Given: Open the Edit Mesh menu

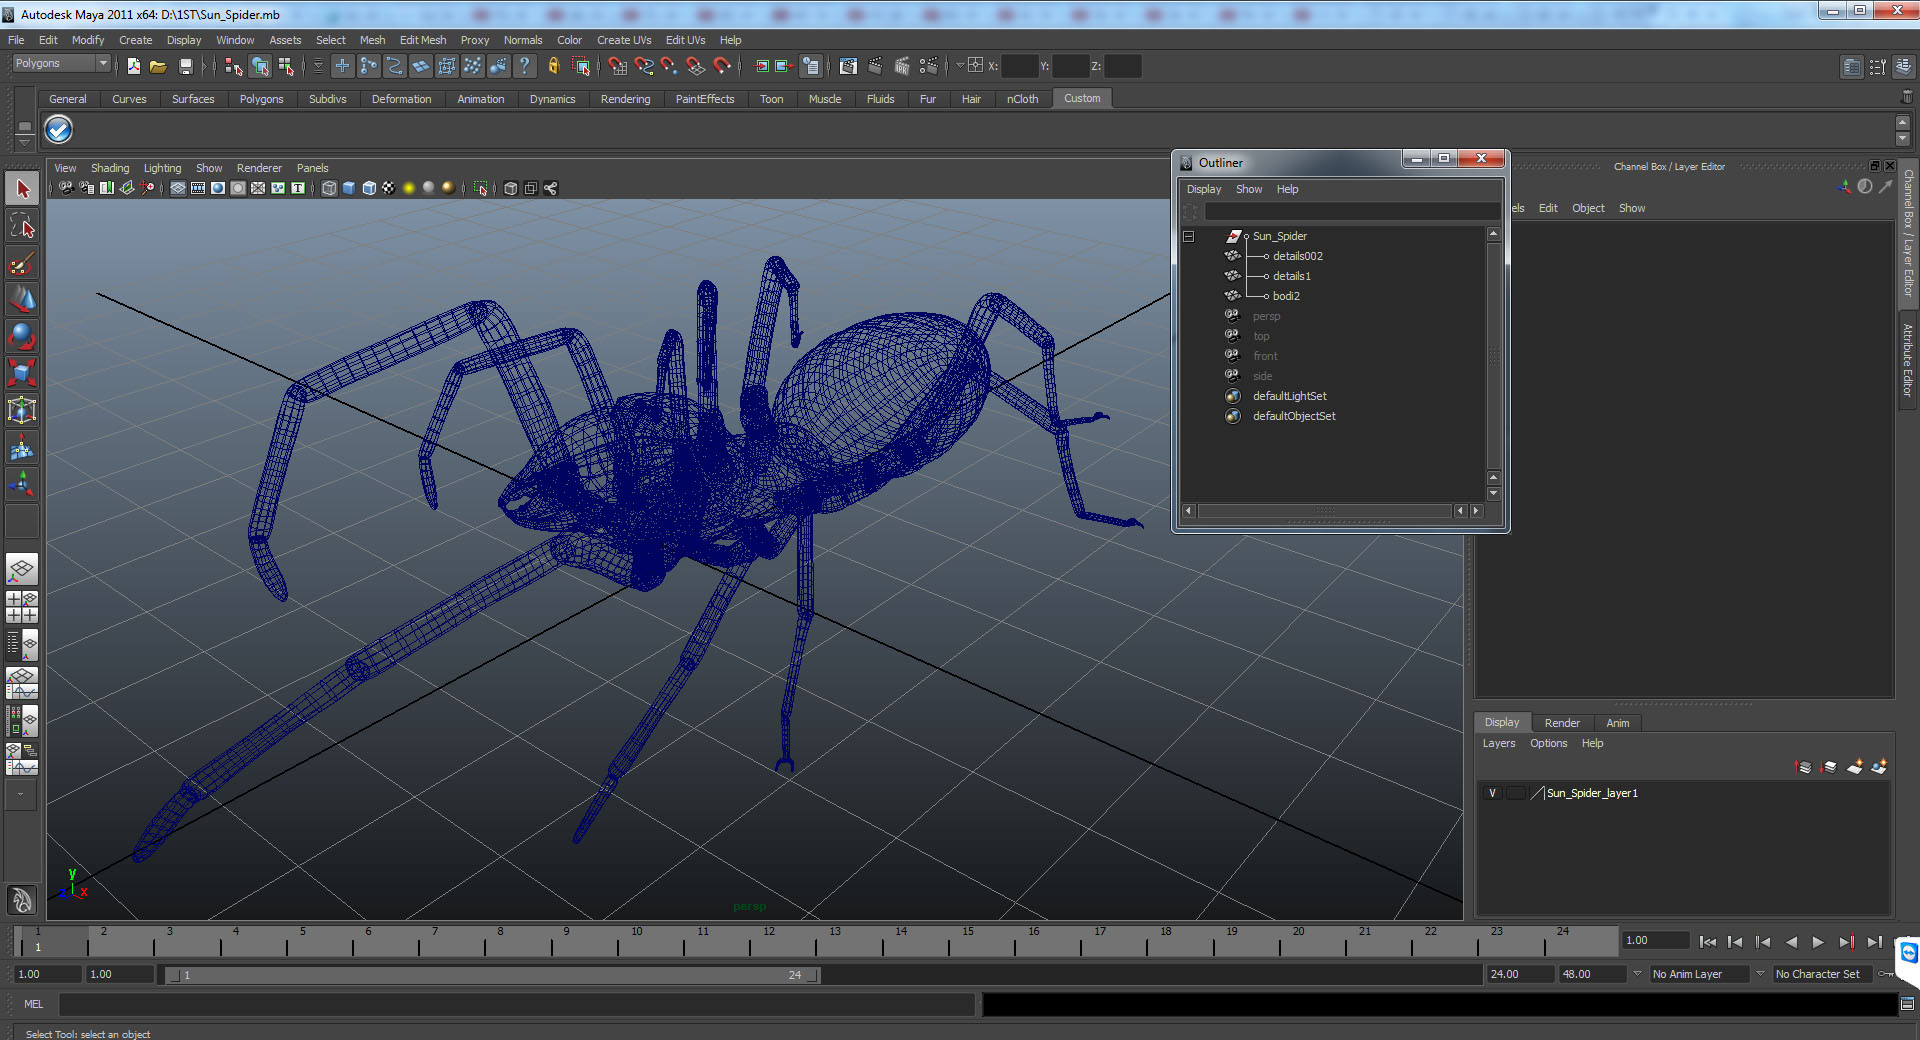Looking at the screenshot, I should pyautogui.click(x=423, y=40).
